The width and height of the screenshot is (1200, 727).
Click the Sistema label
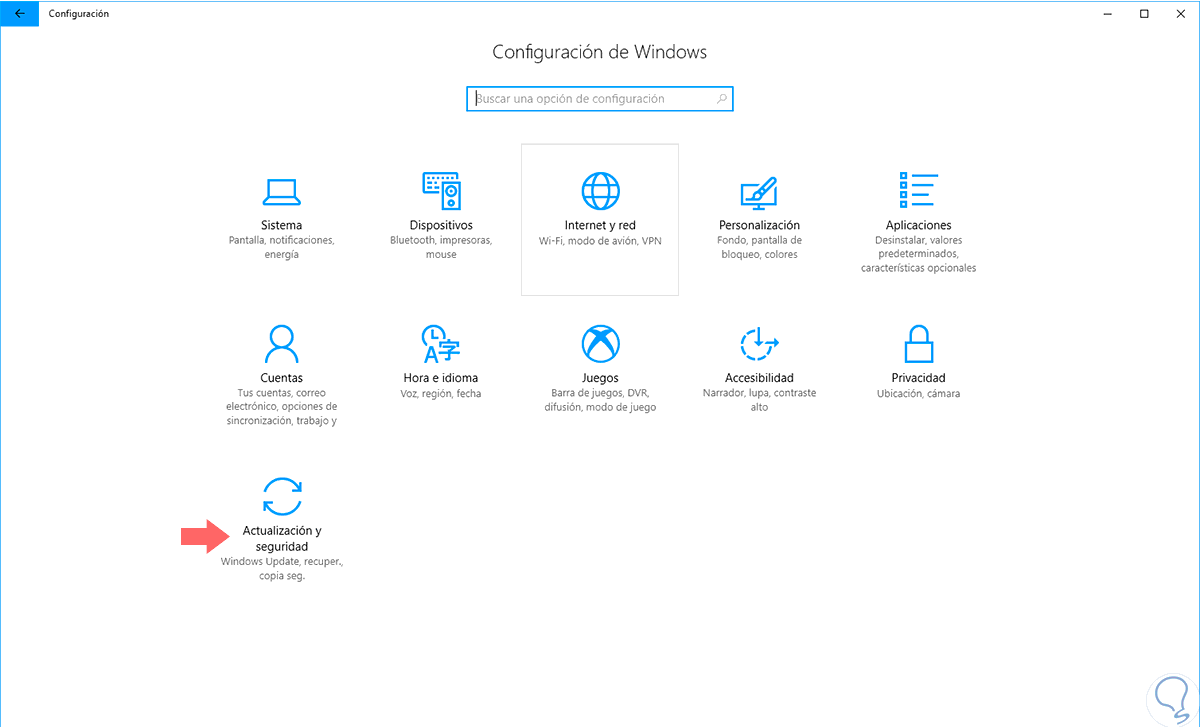[281, 225]
